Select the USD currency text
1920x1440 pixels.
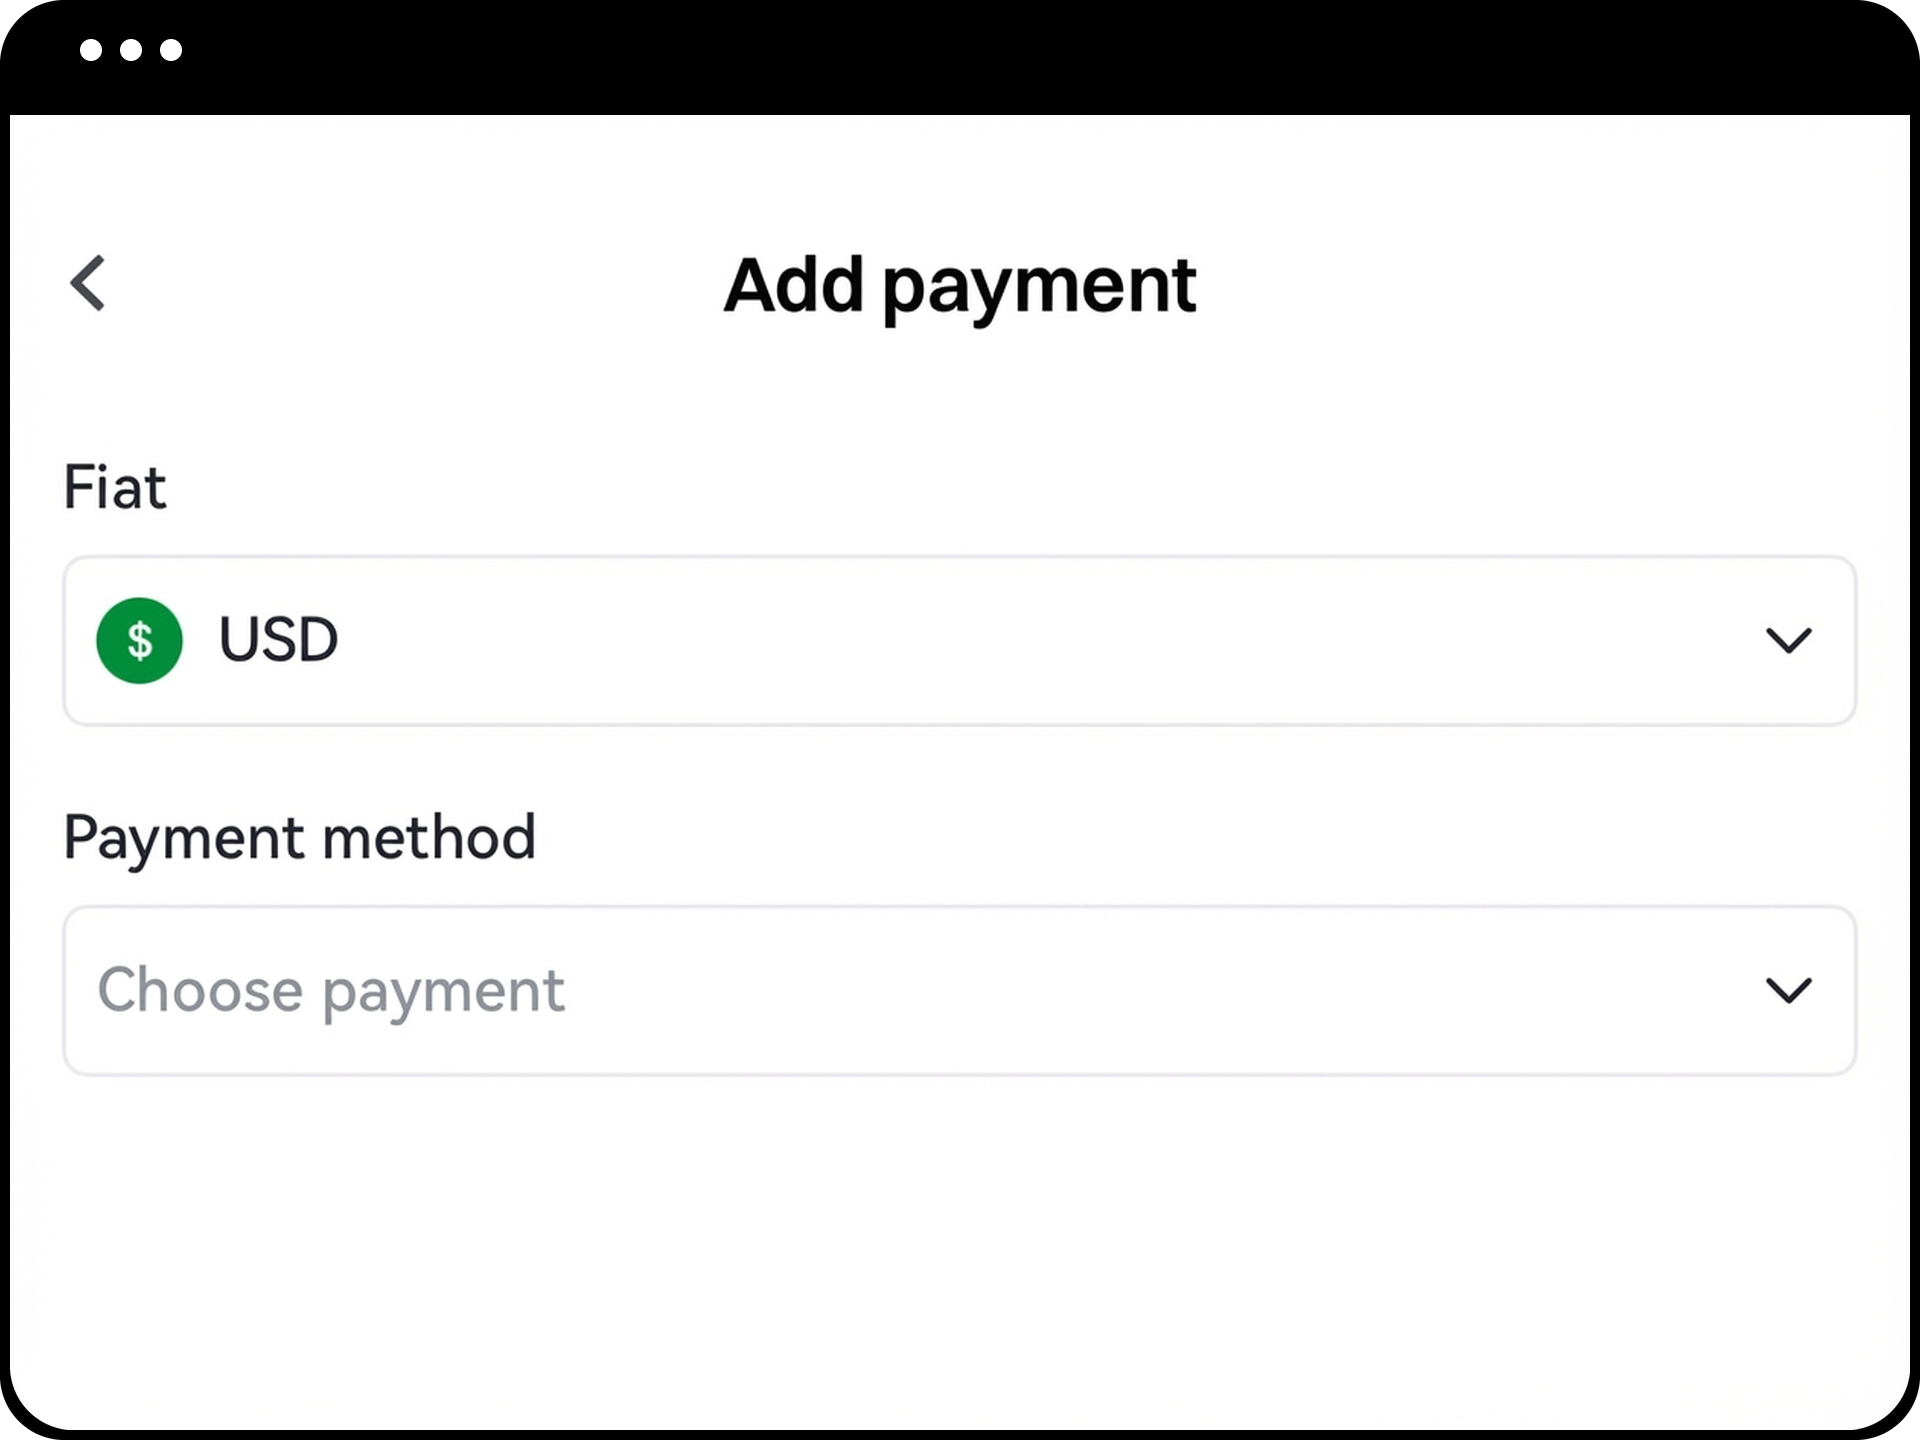point(278,640)
